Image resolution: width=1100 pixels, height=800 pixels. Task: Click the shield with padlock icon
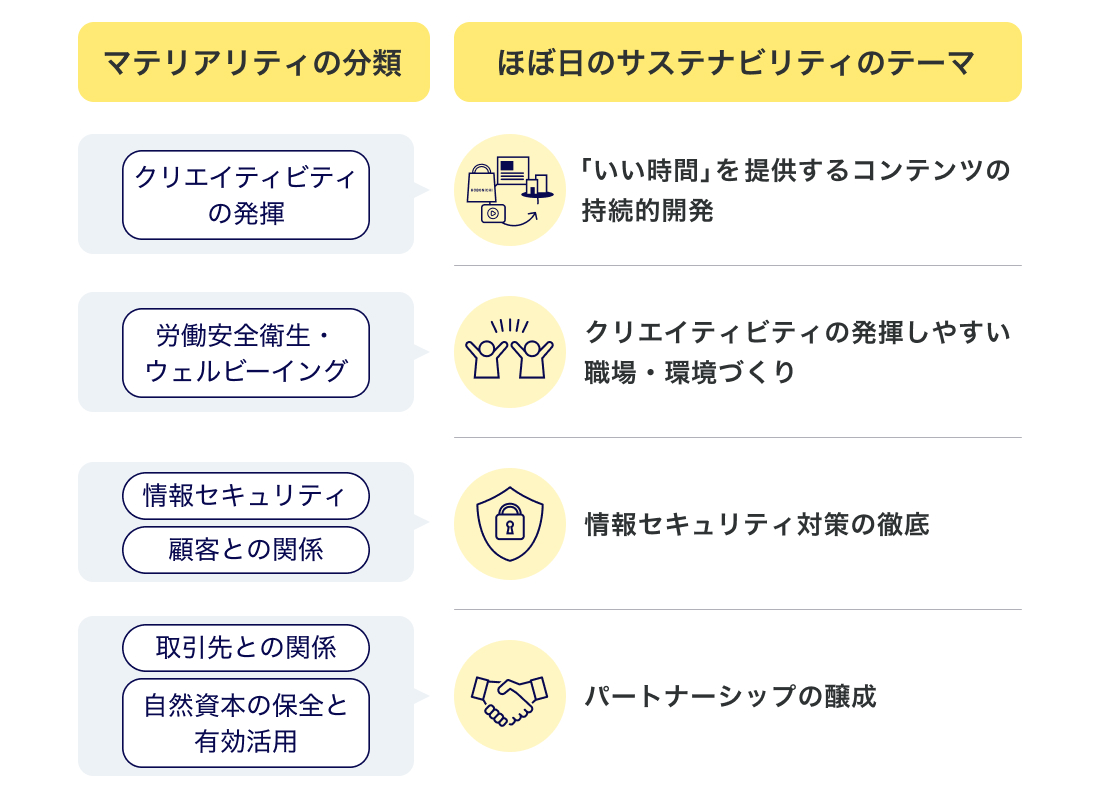pos(509,524)
